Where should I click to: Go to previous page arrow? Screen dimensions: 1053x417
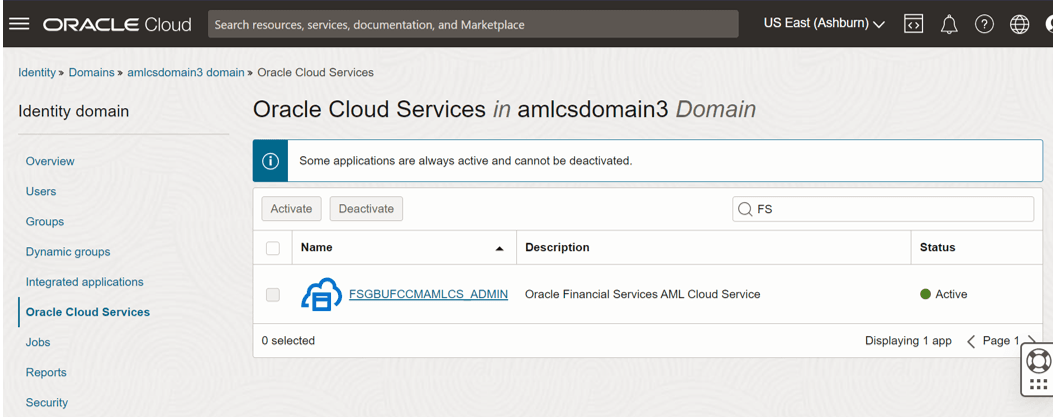tap(970, 342)
